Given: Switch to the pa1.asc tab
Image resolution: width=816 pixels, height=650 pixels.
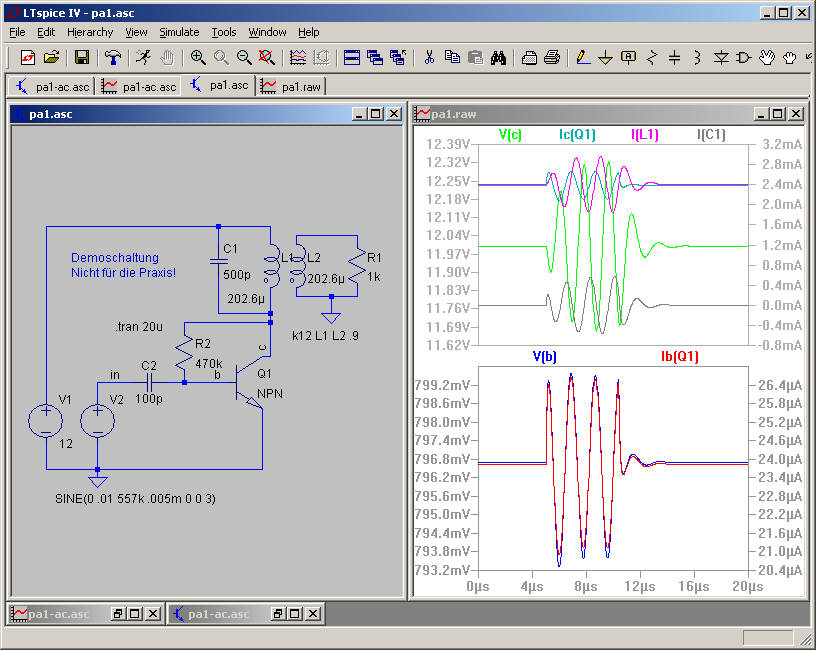Looking at the screenshot, I should coord(219,86).
